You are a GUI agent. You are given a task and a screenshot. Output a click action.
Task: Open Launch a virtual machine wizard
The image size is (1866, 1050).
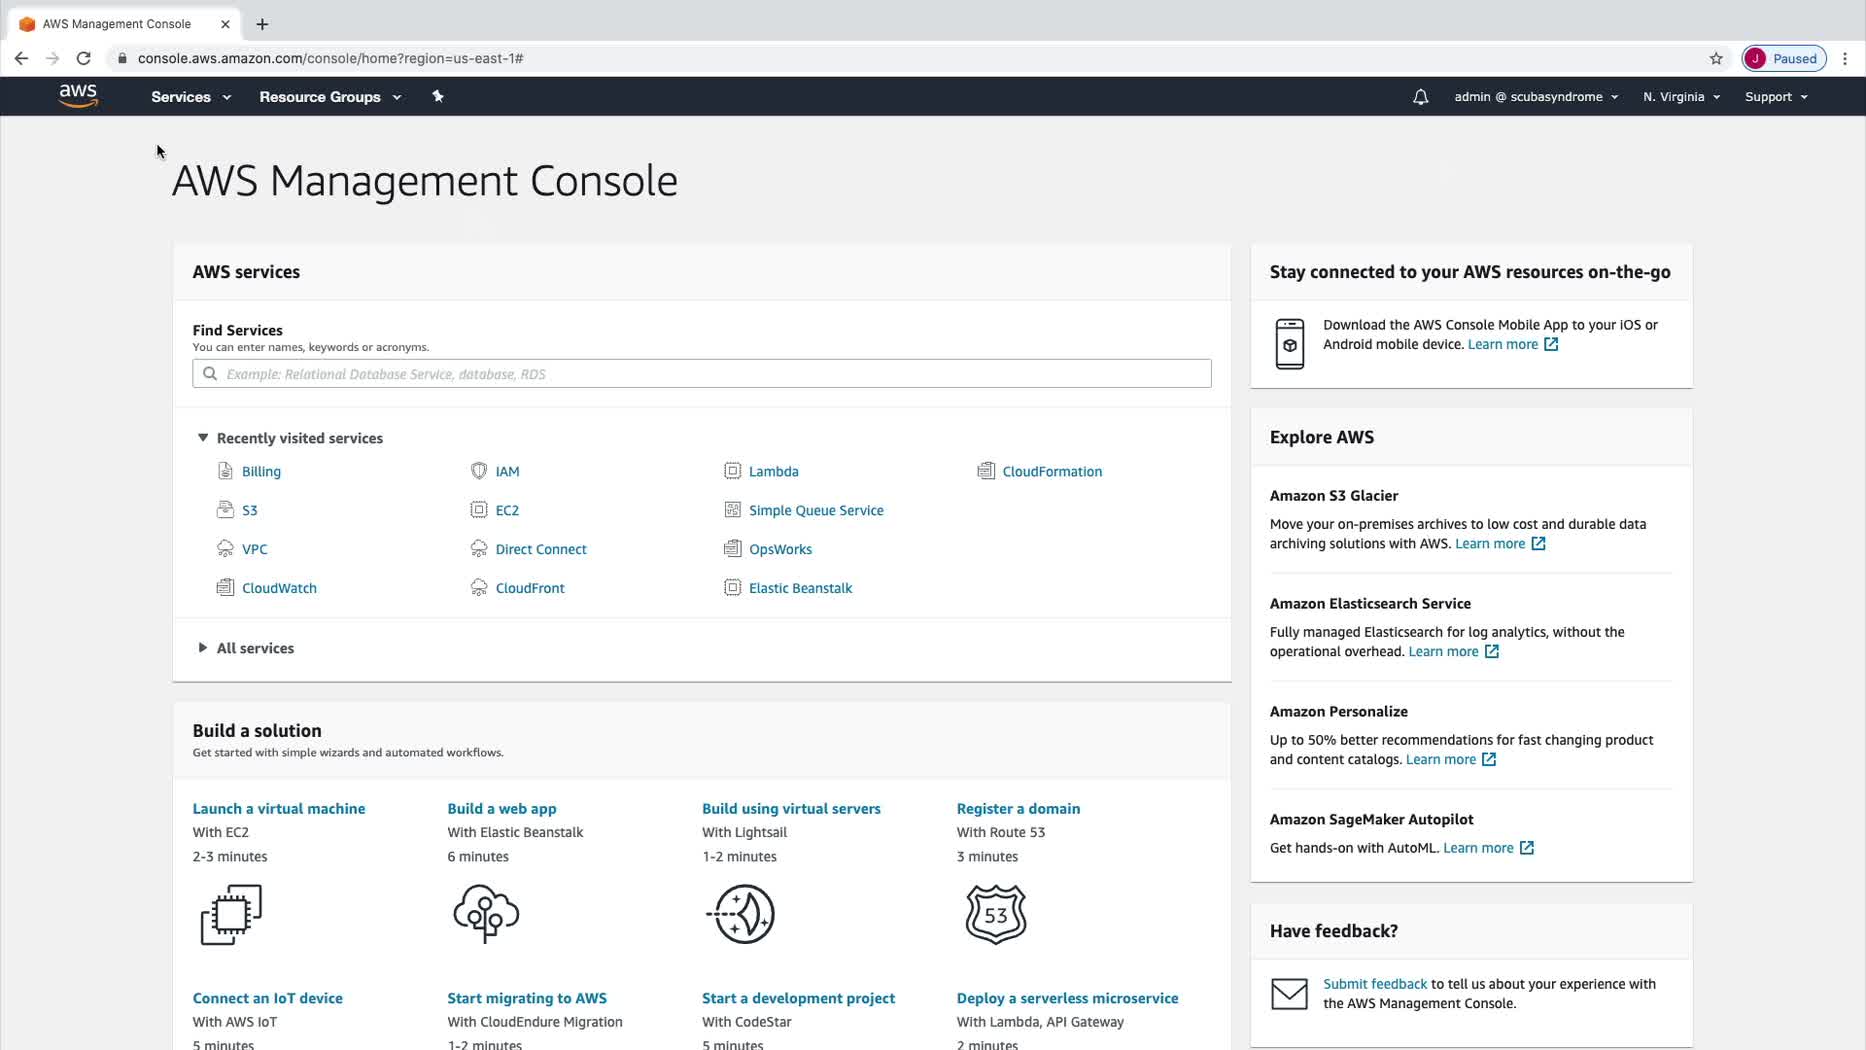click(x=279, y=808)
